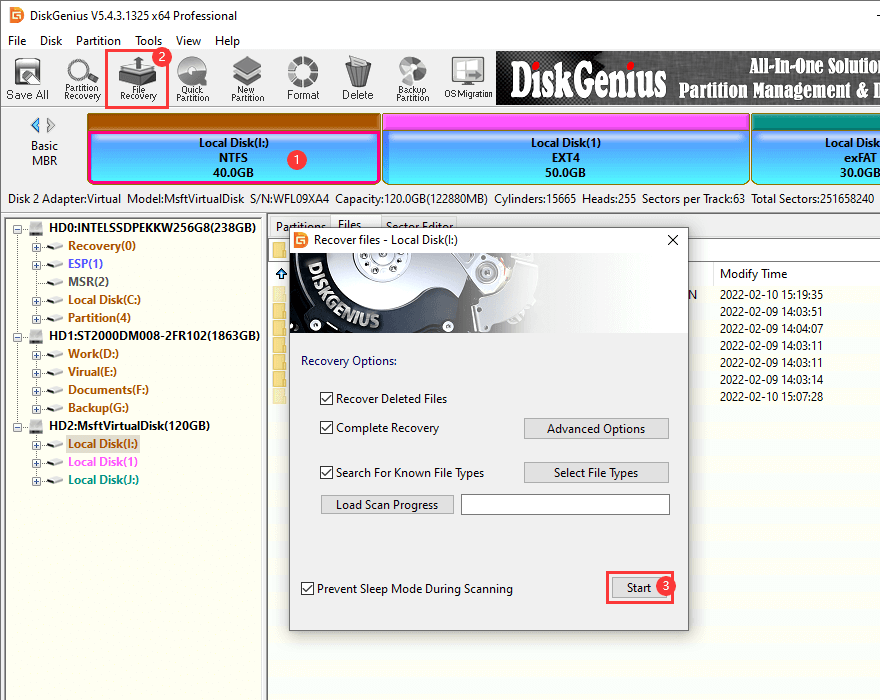
Task: Expand the ESP(1) partition node
Action: [x=36, y=265]
